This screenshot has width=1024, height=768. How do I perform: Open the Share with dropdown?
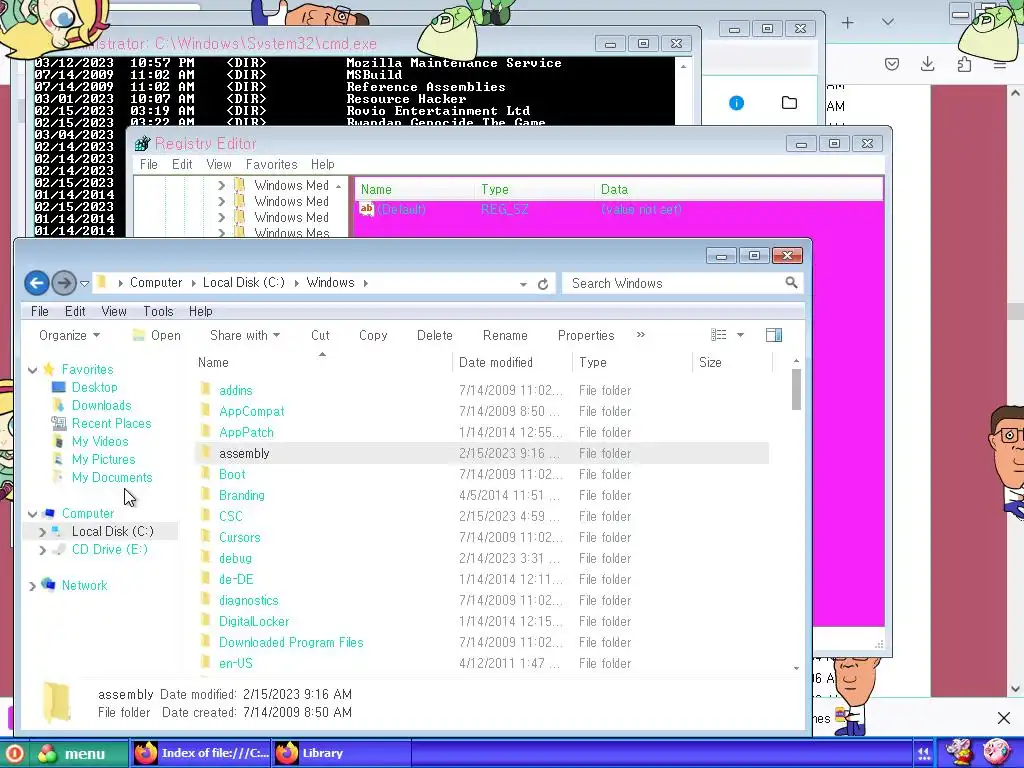click(245, 335)
